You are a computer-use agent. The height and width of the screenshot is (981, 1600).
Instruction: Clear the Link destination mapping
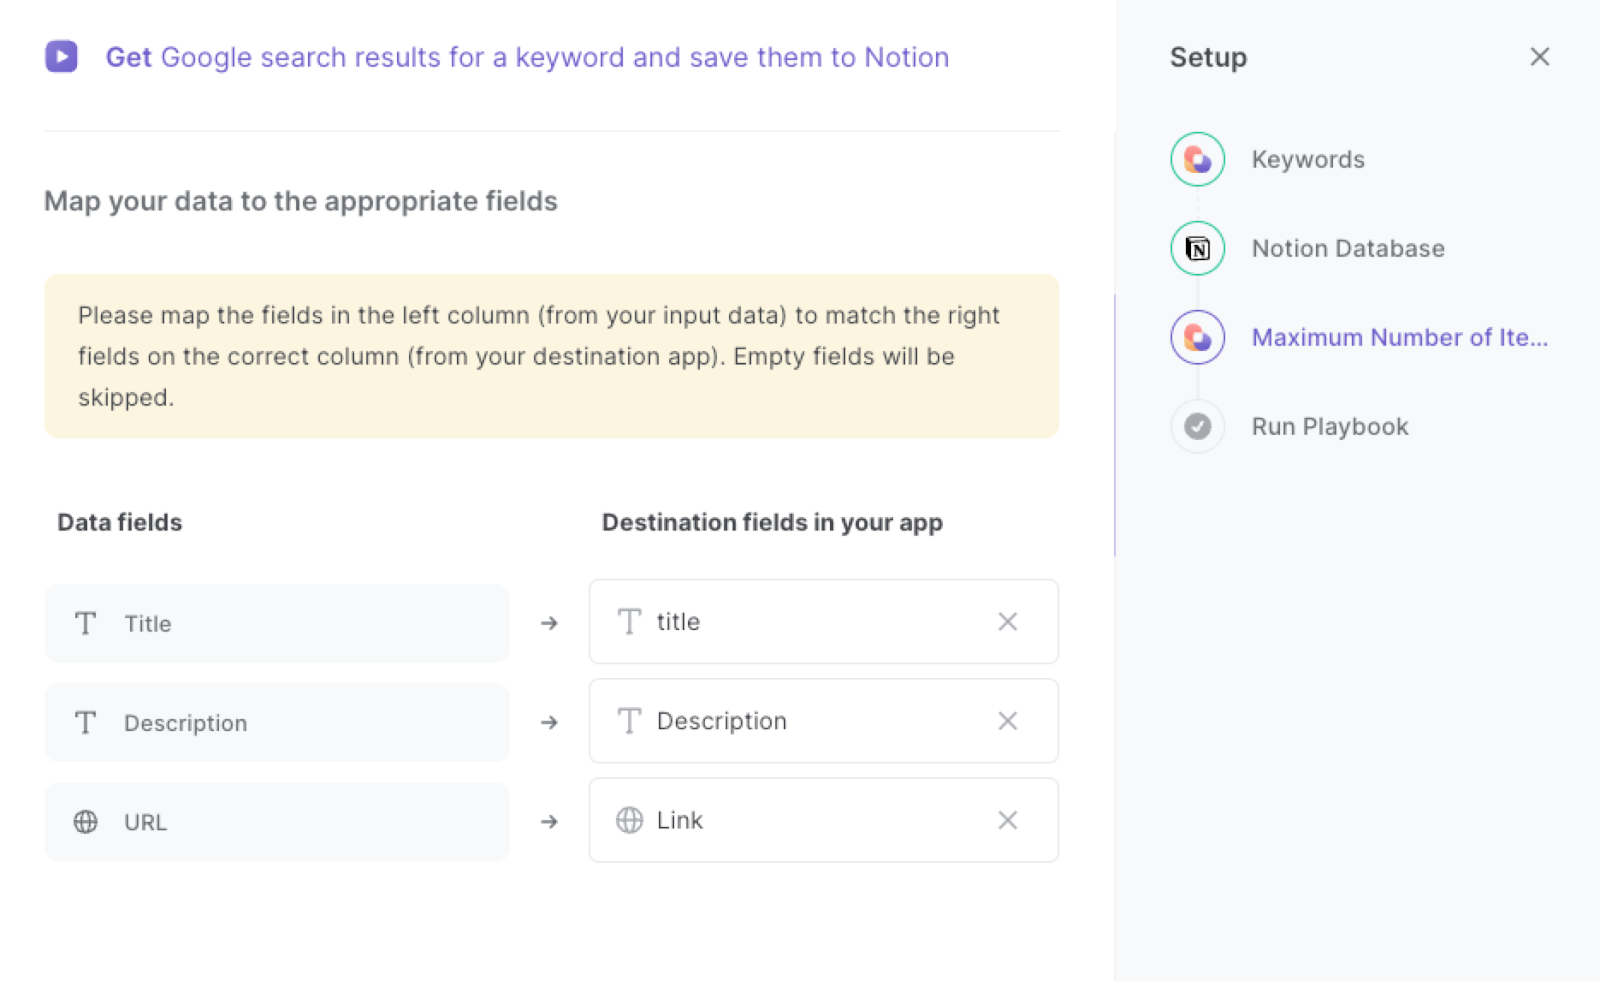click(1007, 820)
